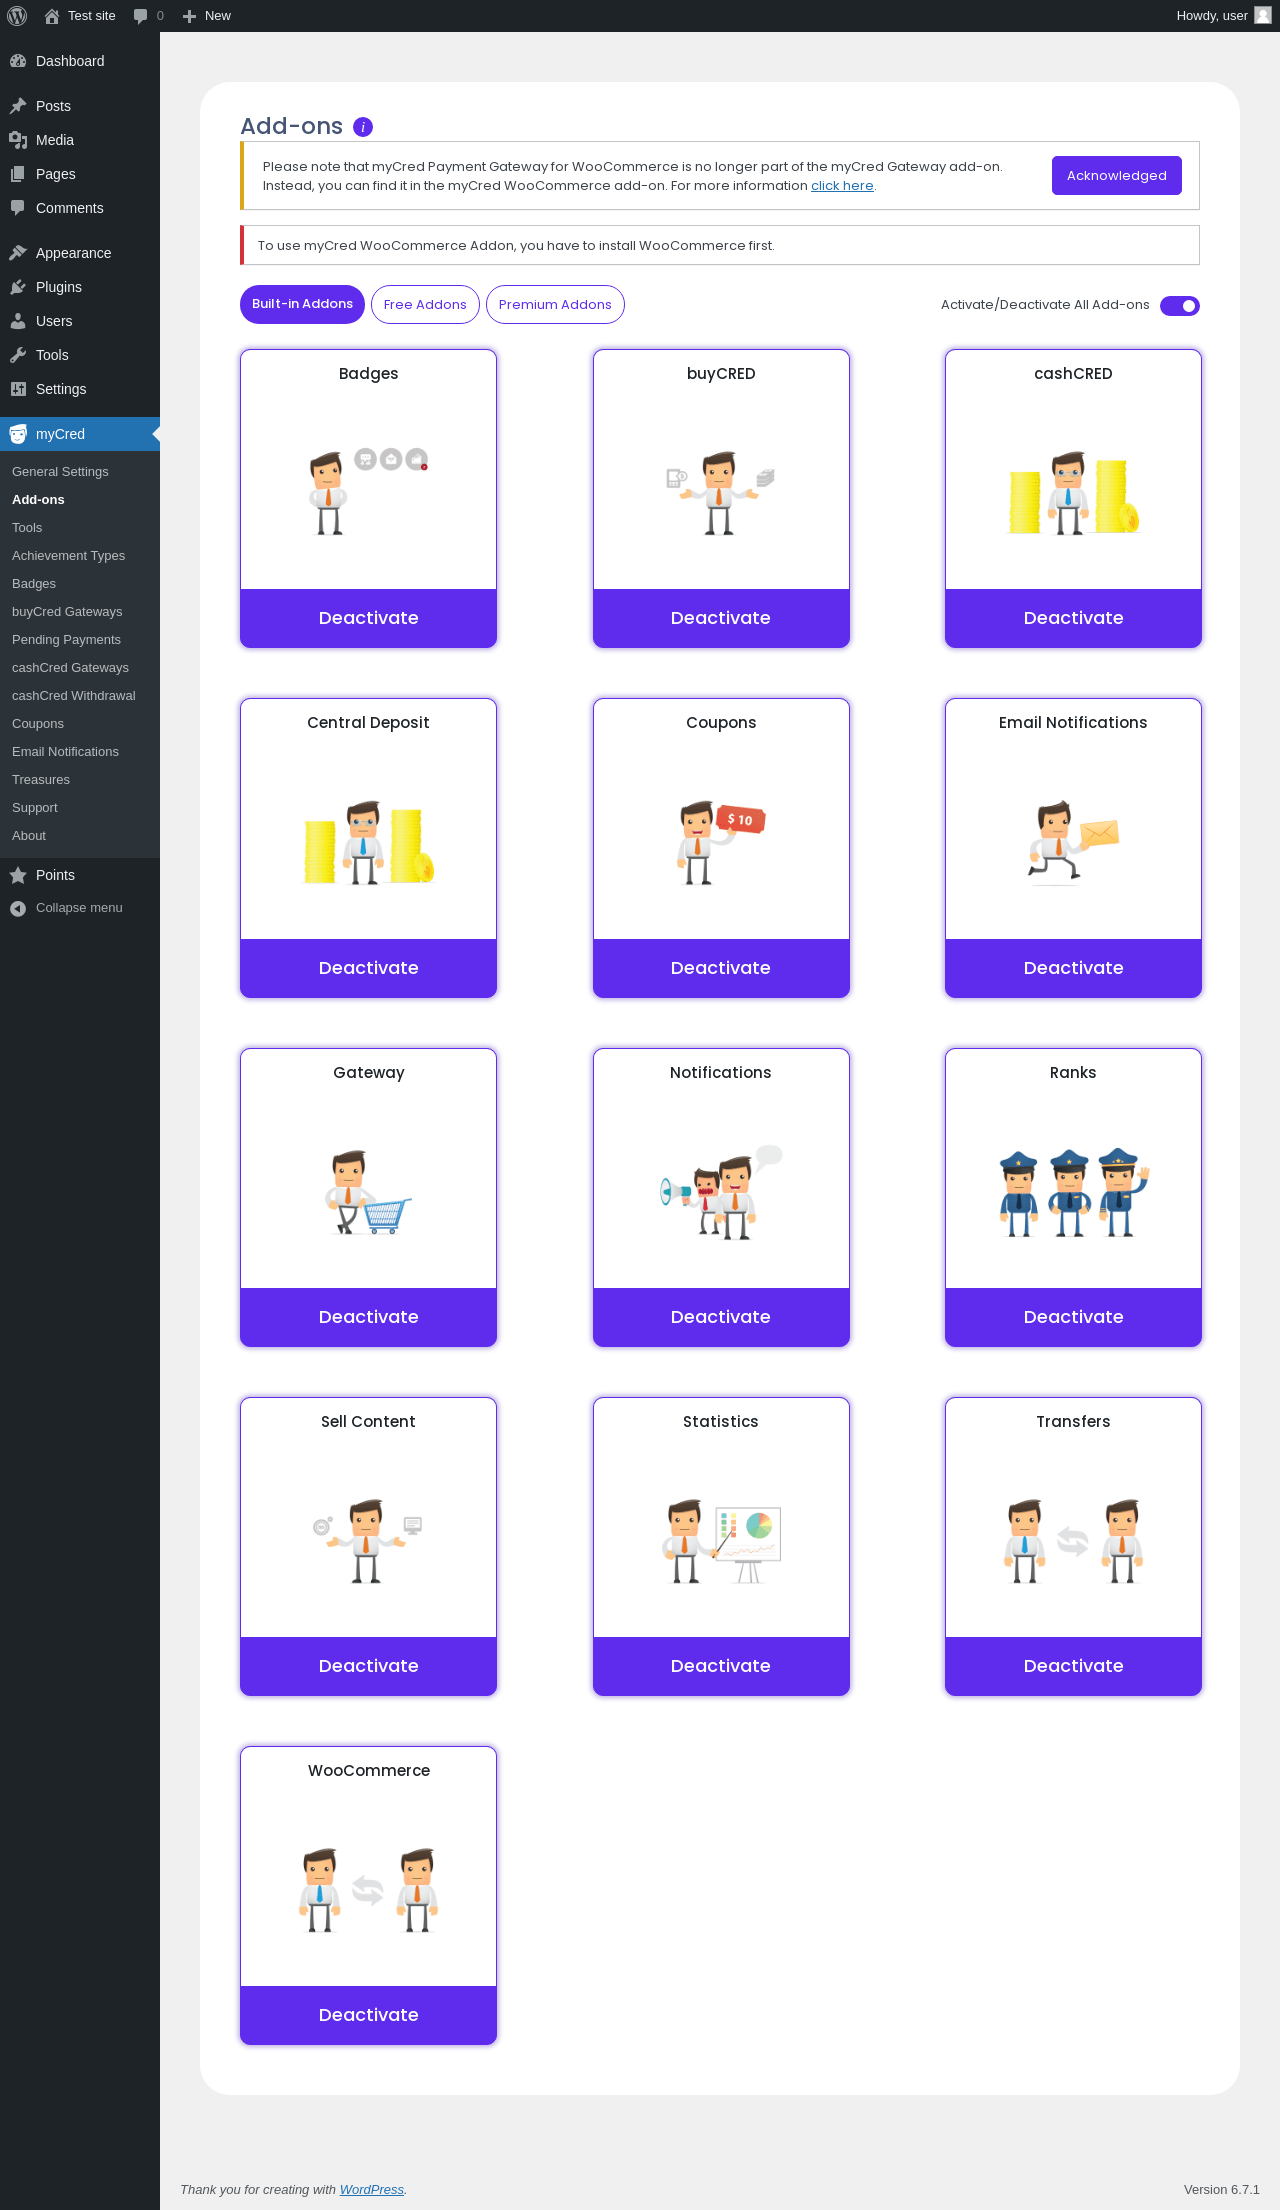This screenshot has height=2210, width=1280.
Task: Deactivate the Transfers add-on
Action: (1073, 1666)
